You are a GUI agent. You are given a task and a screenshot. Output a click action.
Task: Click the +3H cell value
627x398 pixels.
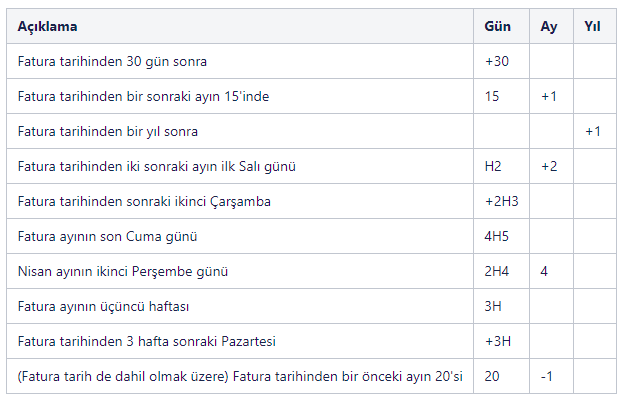point(498,341)
